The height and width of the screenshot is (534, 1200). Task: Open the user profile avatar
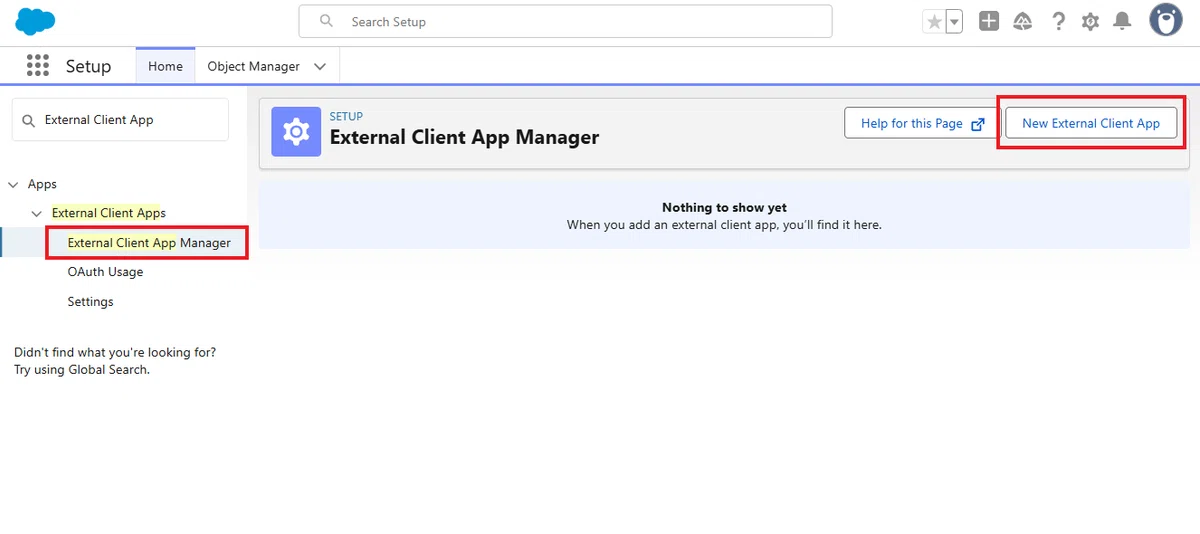point(1166,20)
